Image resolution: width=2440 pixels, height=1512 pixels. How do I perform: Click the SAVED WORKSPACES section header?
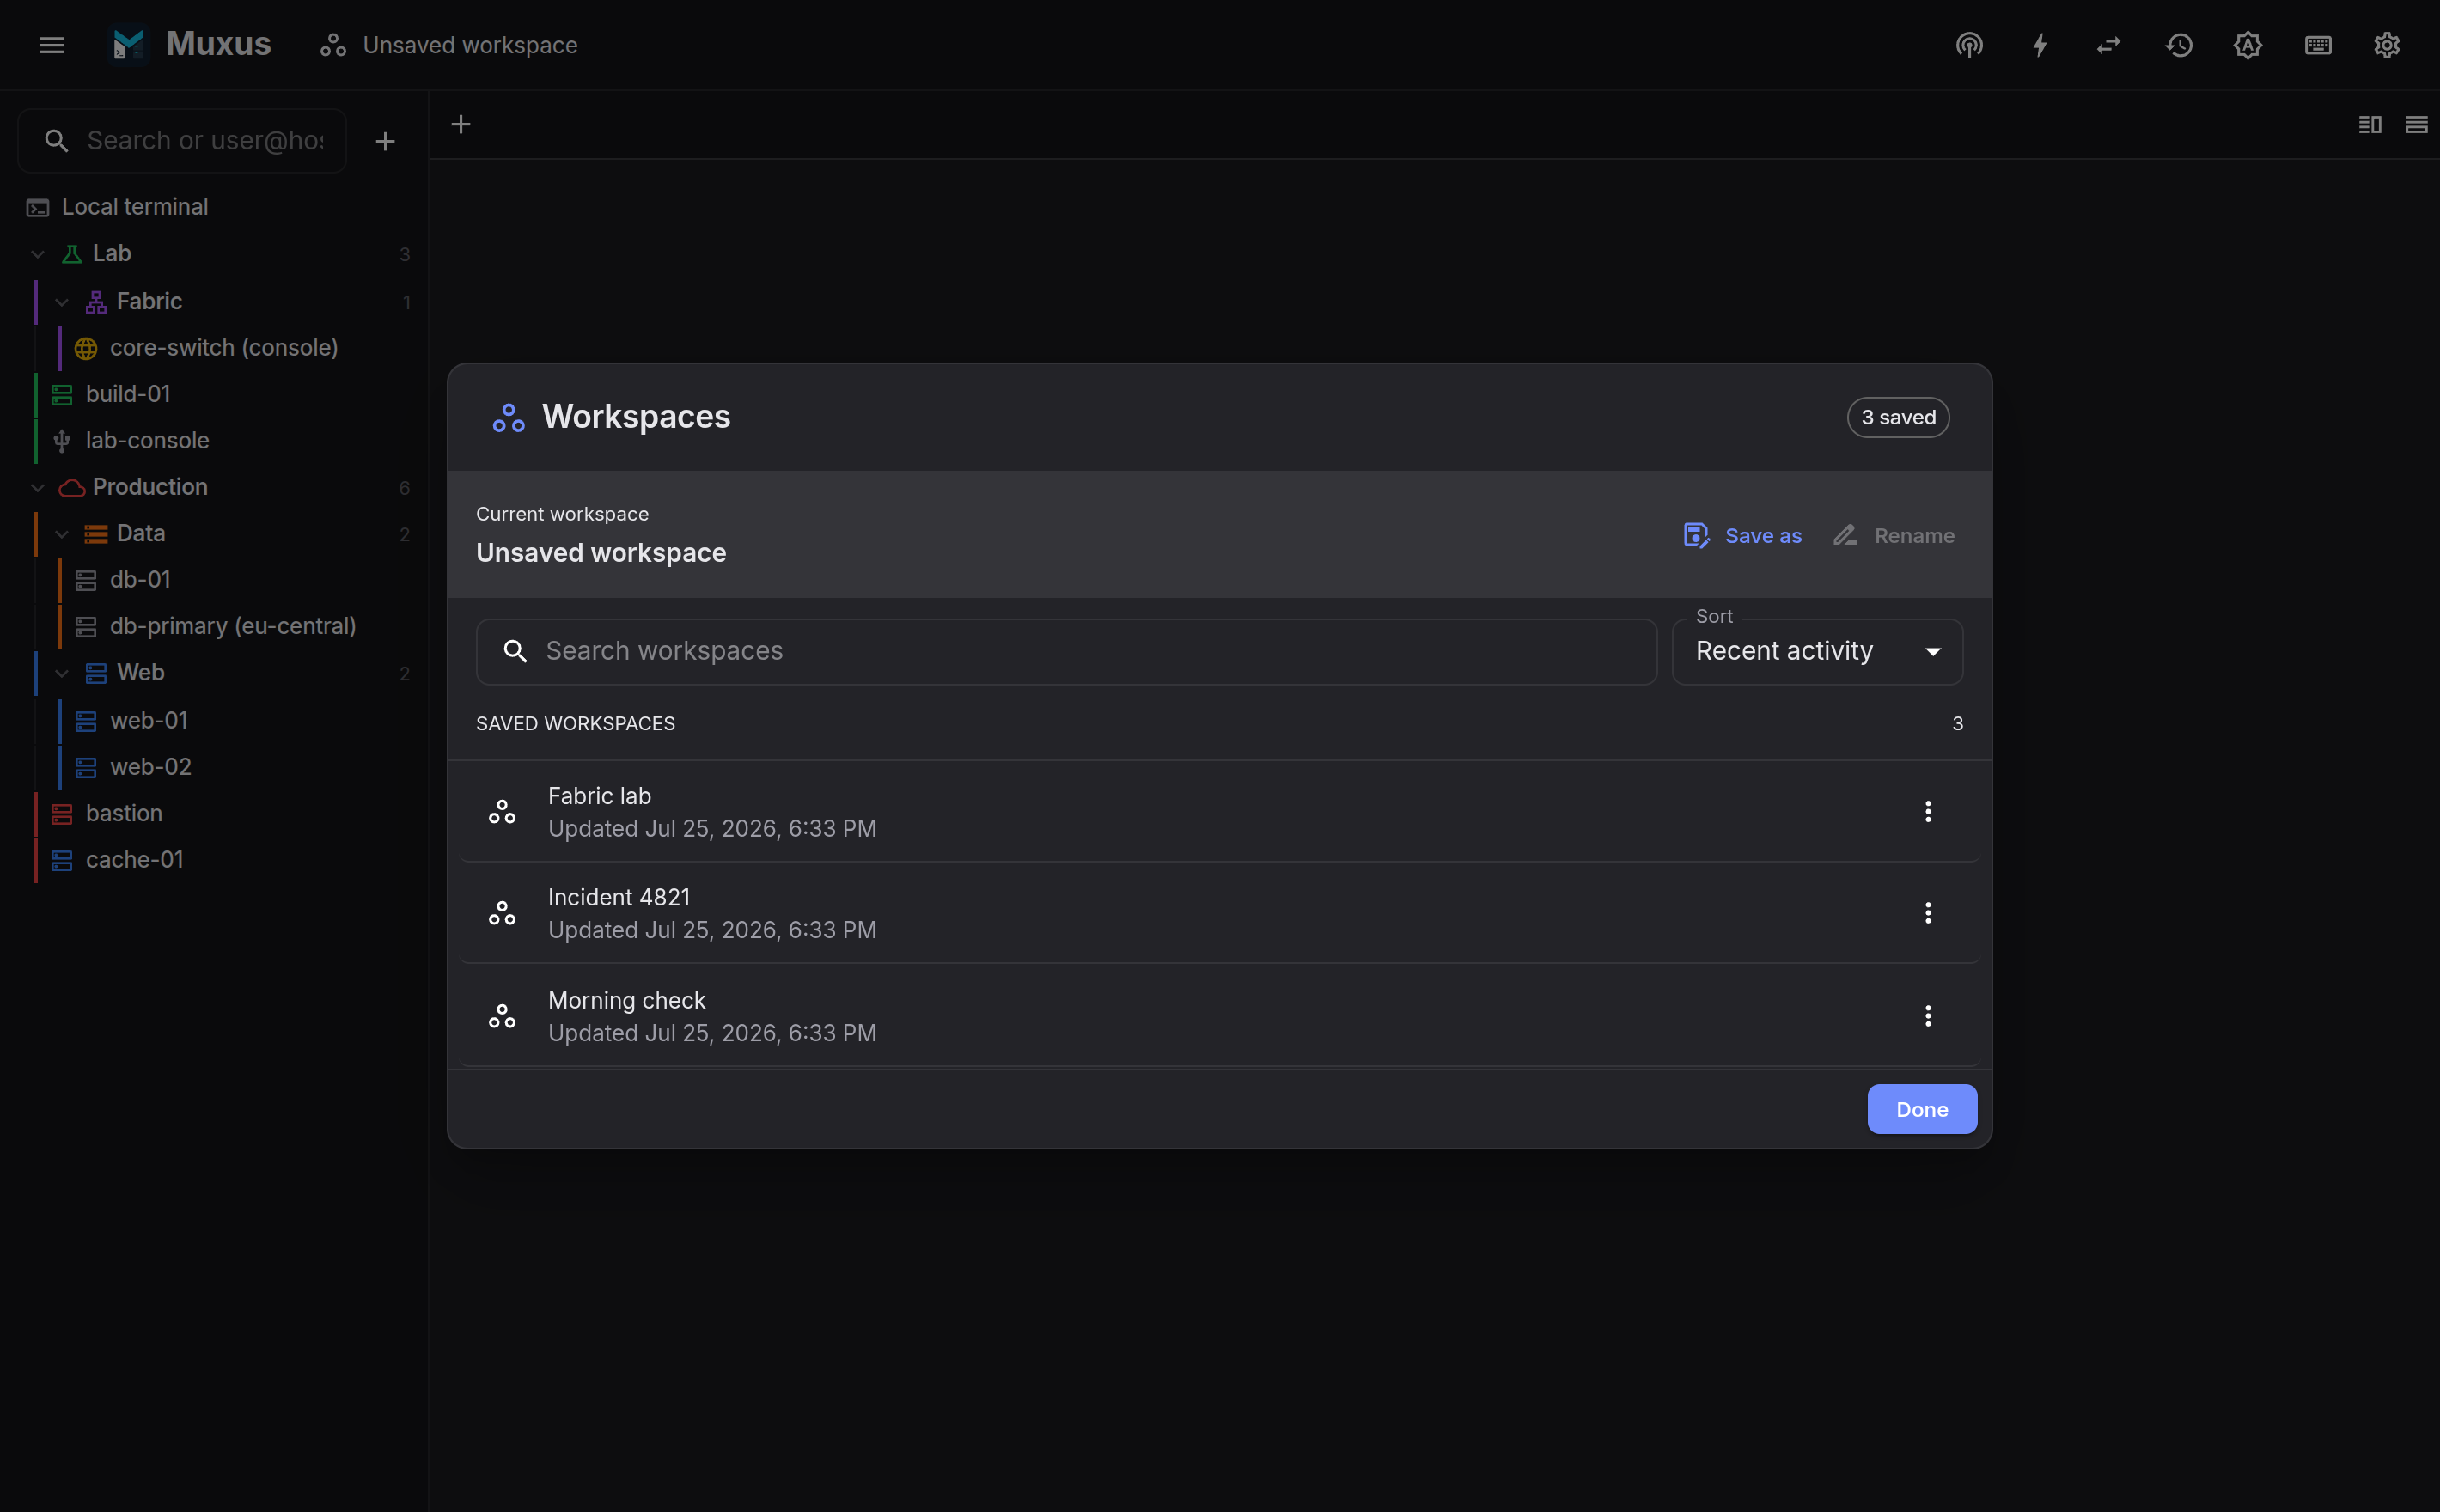(575, 723)
